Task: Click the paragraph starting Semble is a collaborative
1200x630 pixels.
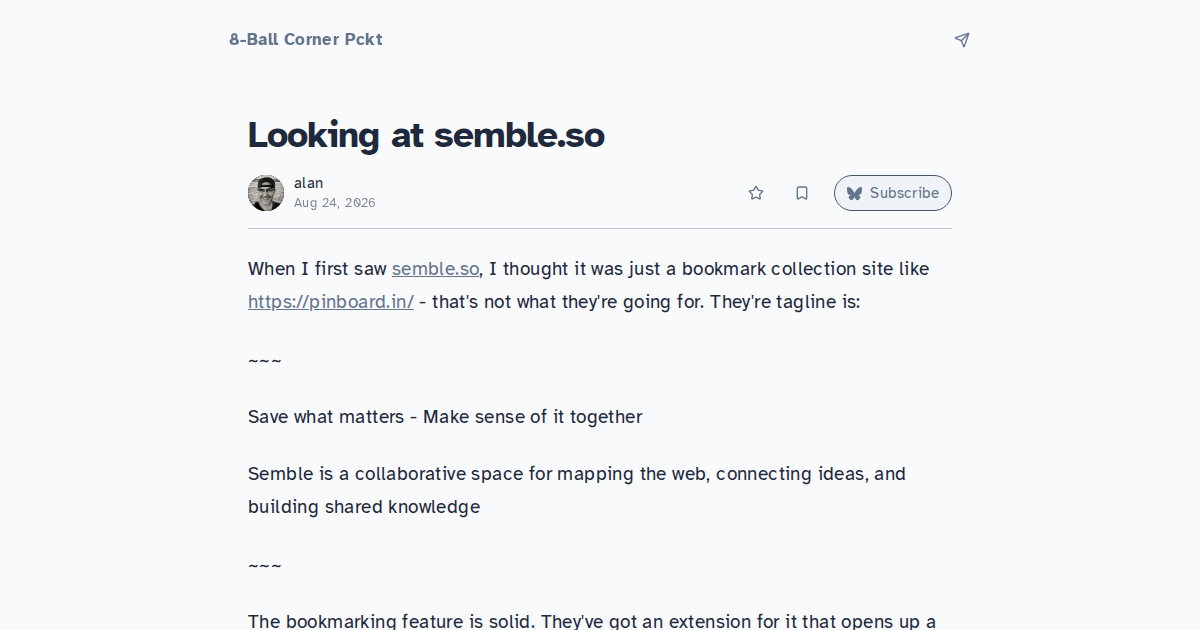Action: pyautogui.click(x=577, y=490)
